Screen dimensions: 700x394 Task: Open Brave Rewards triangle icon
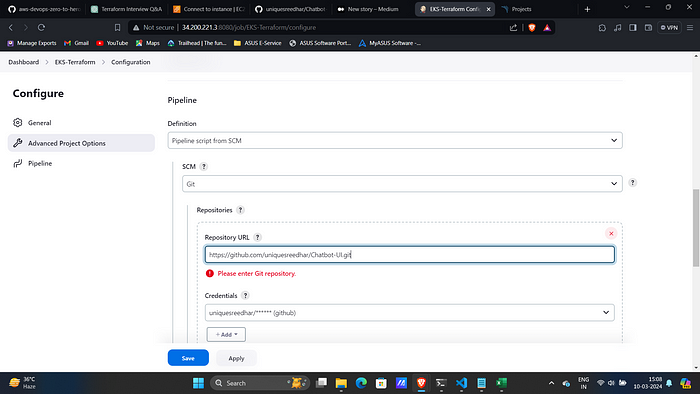click(x=547, y=28)
